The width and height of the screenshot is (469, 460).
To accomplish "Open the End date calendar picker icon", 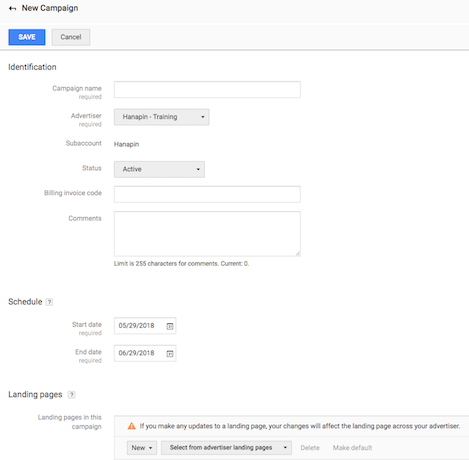I will (x=170, y=354).
